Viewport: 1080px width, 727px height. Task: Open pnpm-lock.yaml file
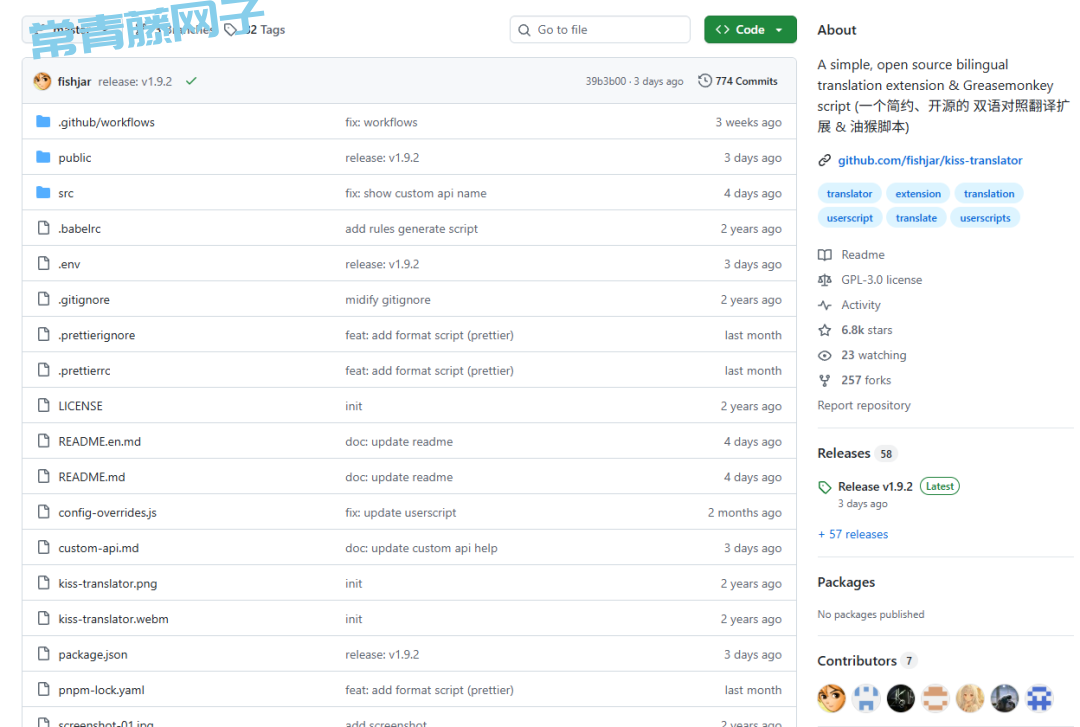(x=101, y=690)
